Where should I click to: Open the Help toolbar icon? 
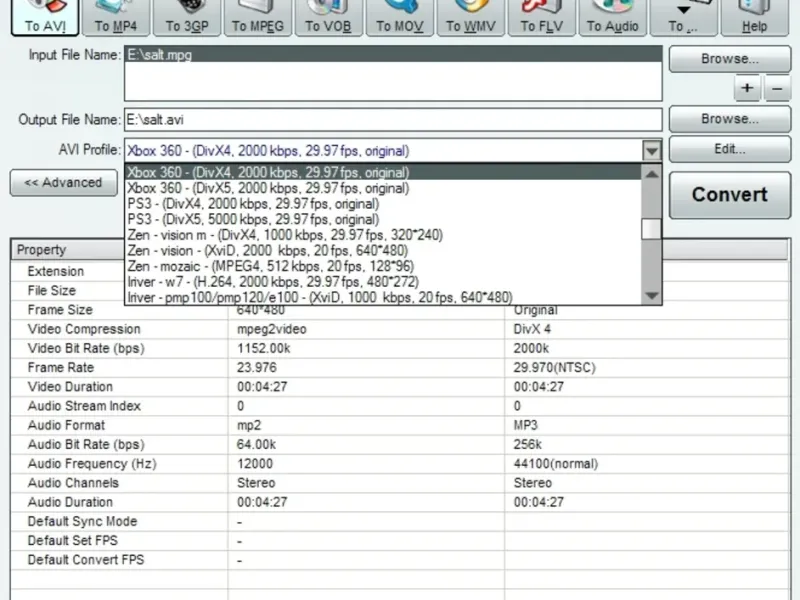click(754, 17)
